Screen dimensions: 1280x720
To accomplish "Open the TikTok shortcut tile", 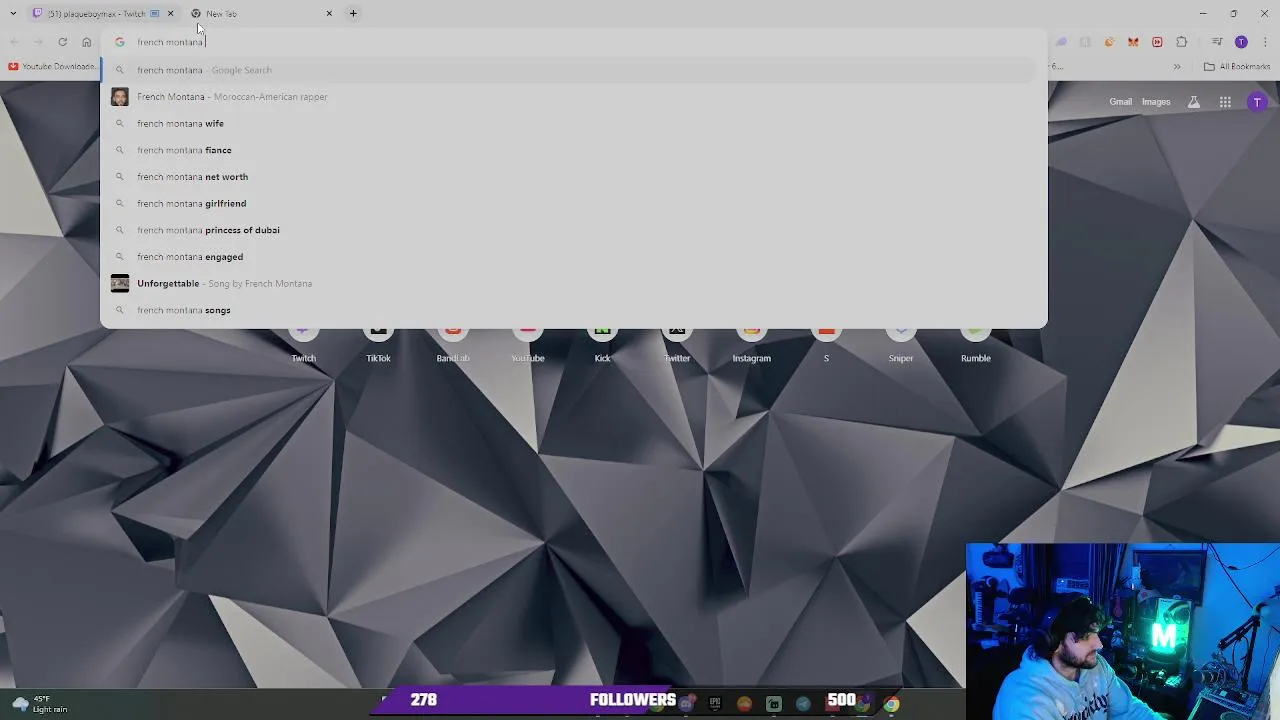I will [x=378, y=346].
